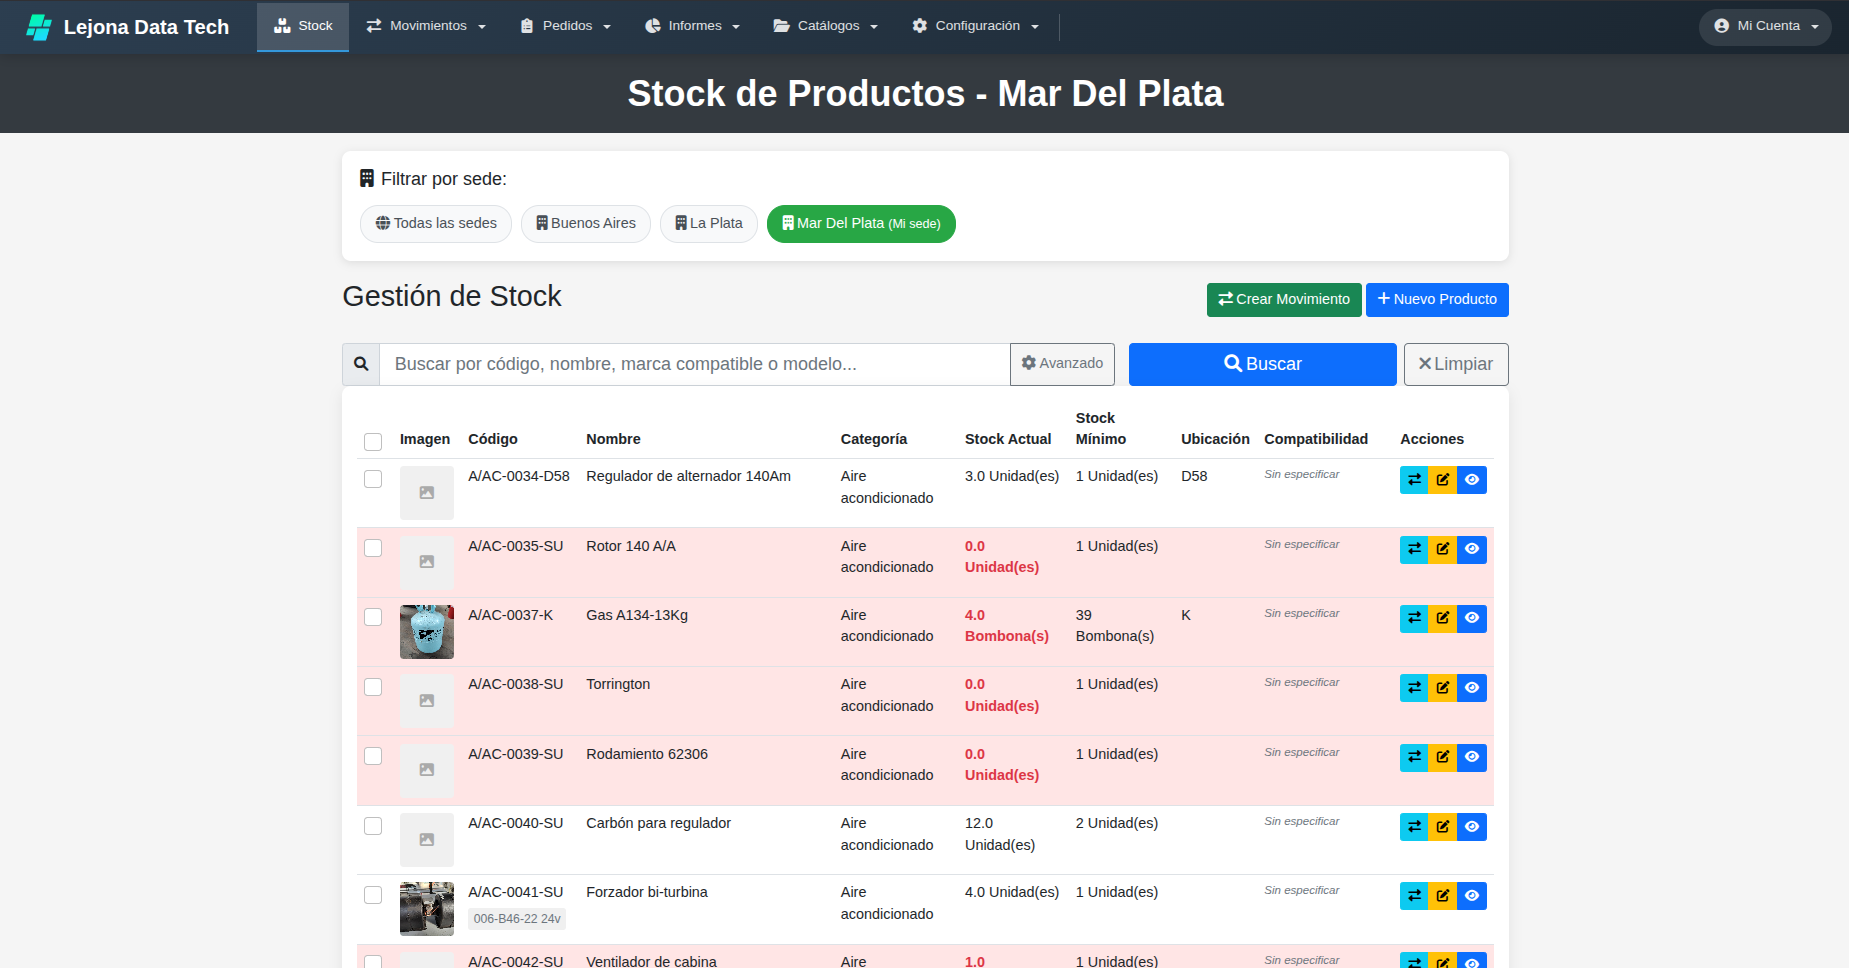The width and height of the screenshot is (1849, 968).
Task: Open movement icon for Regulador de alternador 140Am
Action: (x=1413, y=479)
